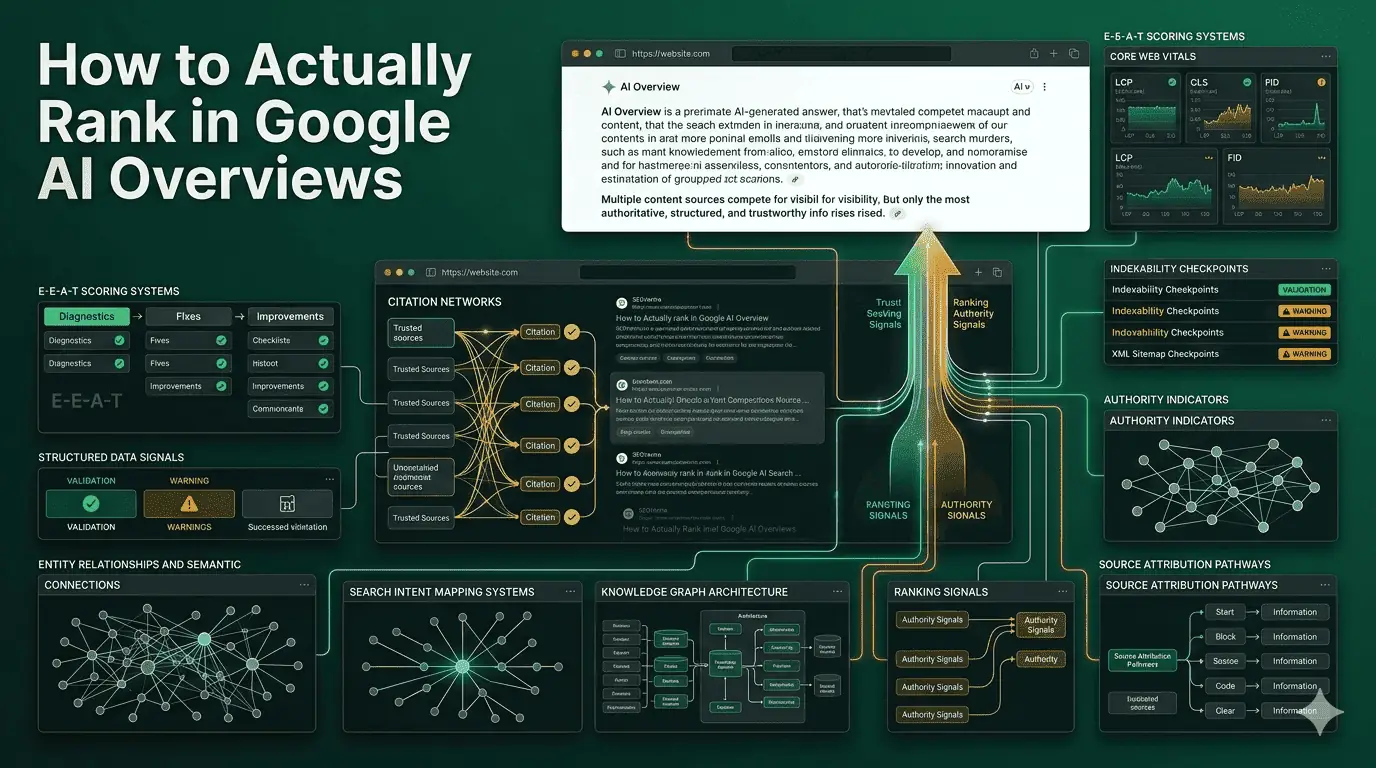1376x768 pixels.
Task: Open the Indexability Checkpoints ellipsis menu
Action: pos(1326,269)
